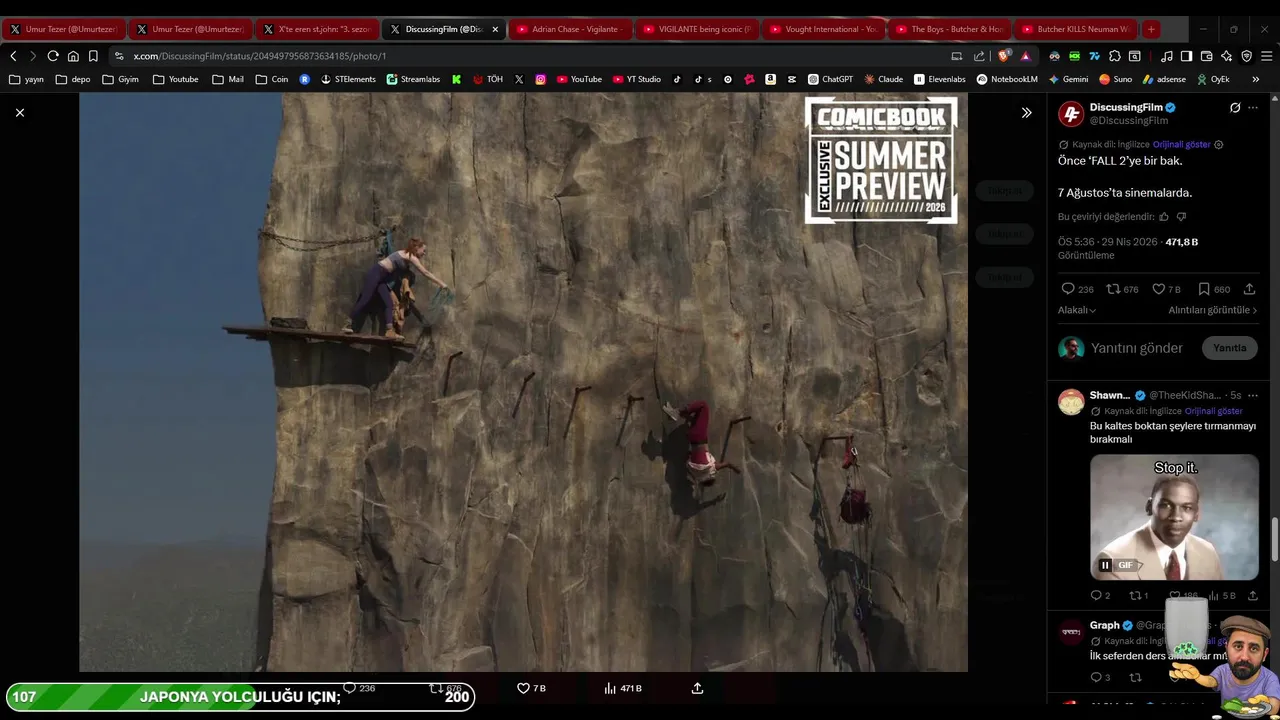Go back in browser history

(13, 56)
